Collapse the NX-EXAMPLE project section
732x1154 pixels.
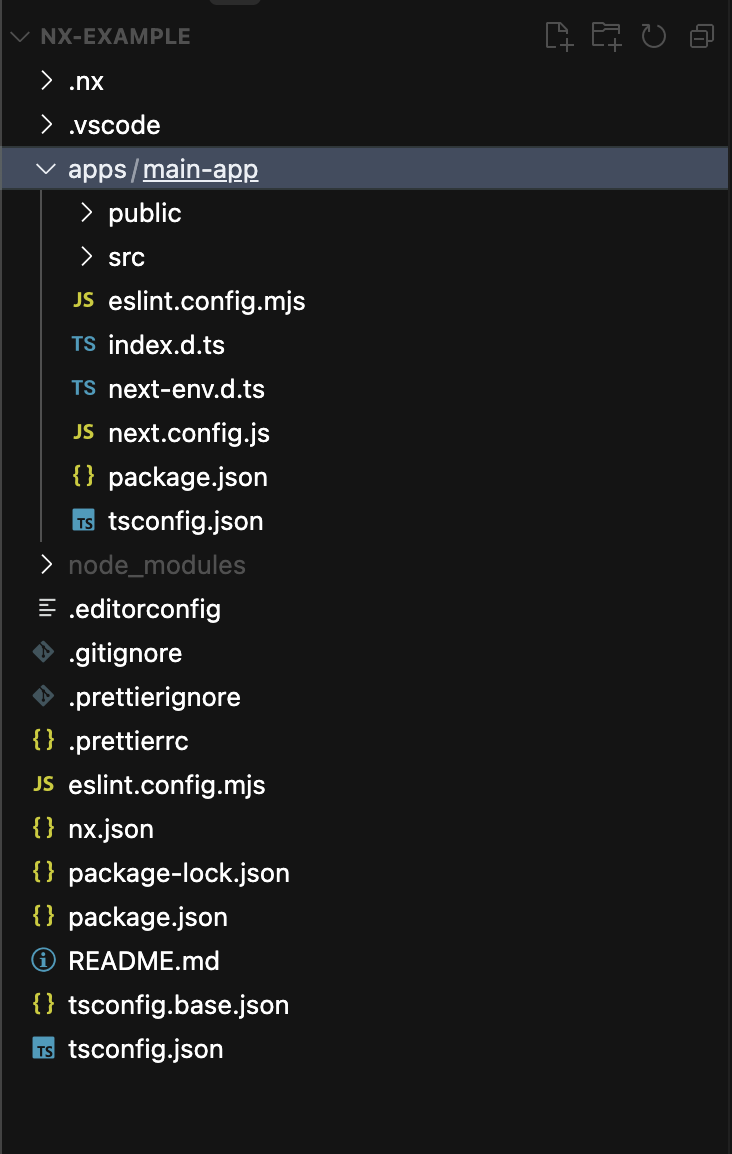(20, 37)
